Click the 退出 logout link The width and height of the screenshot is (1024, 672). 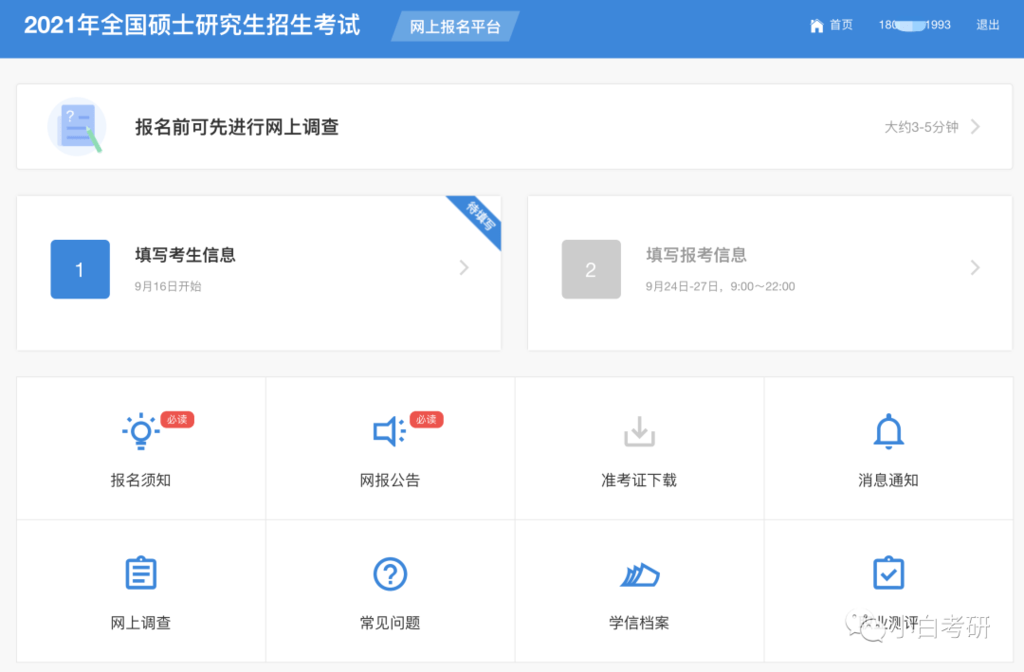pos(987,25)
